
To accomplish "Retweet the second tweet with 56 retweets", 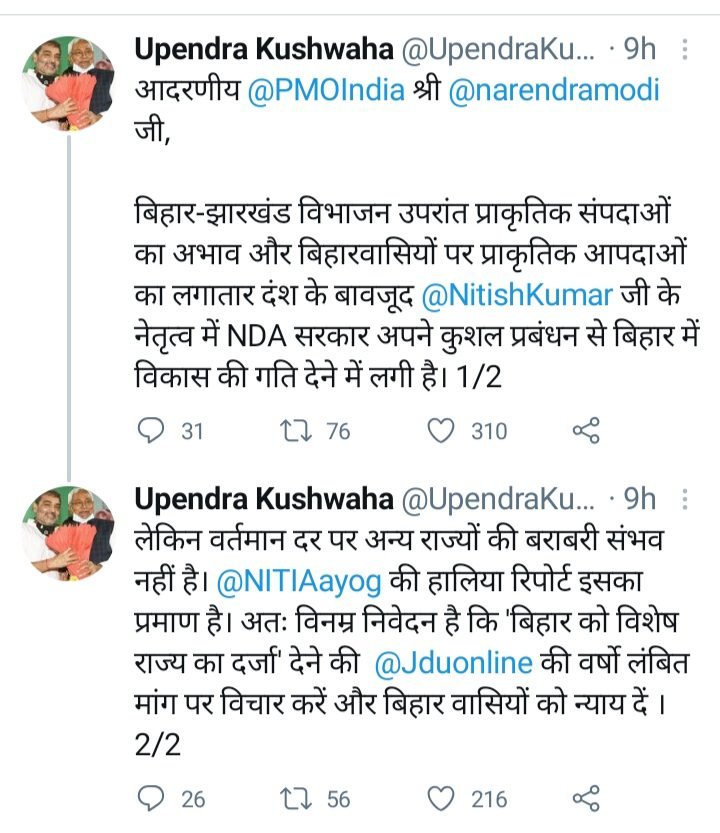I will [297, 798].
